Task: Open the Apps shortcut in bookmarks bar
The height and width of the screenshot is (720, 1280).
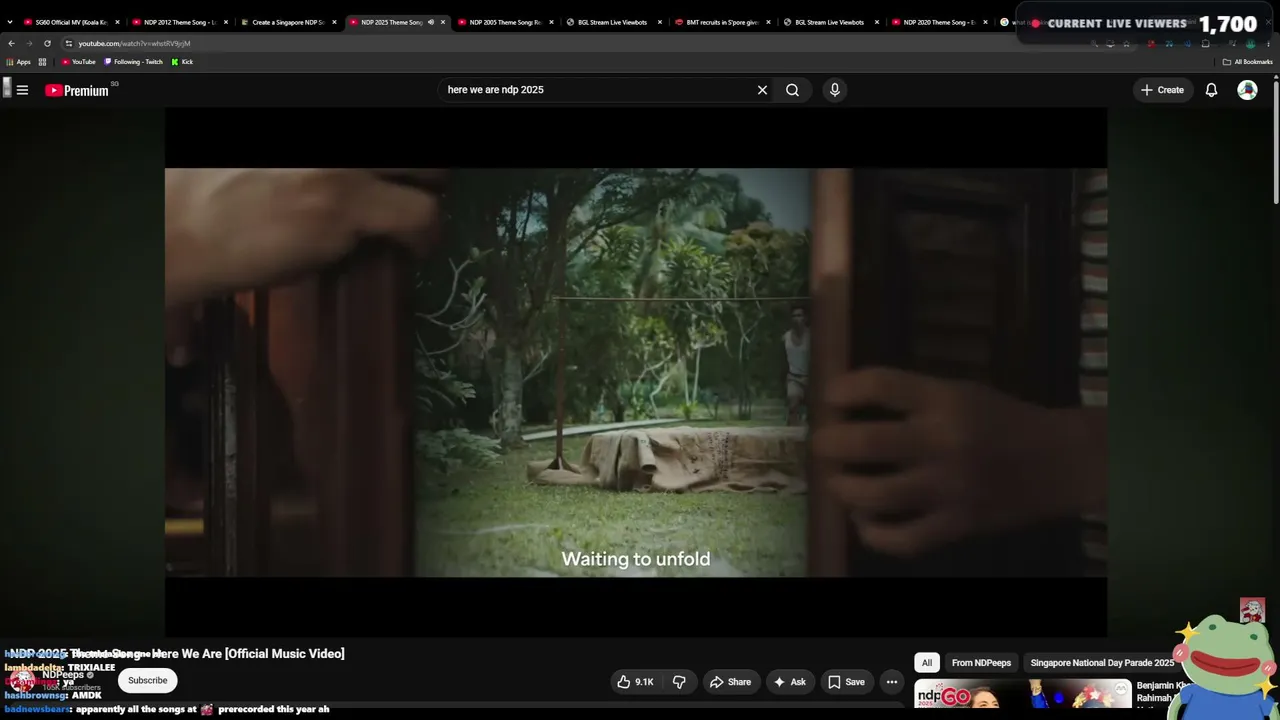Action: pos(18,62)
